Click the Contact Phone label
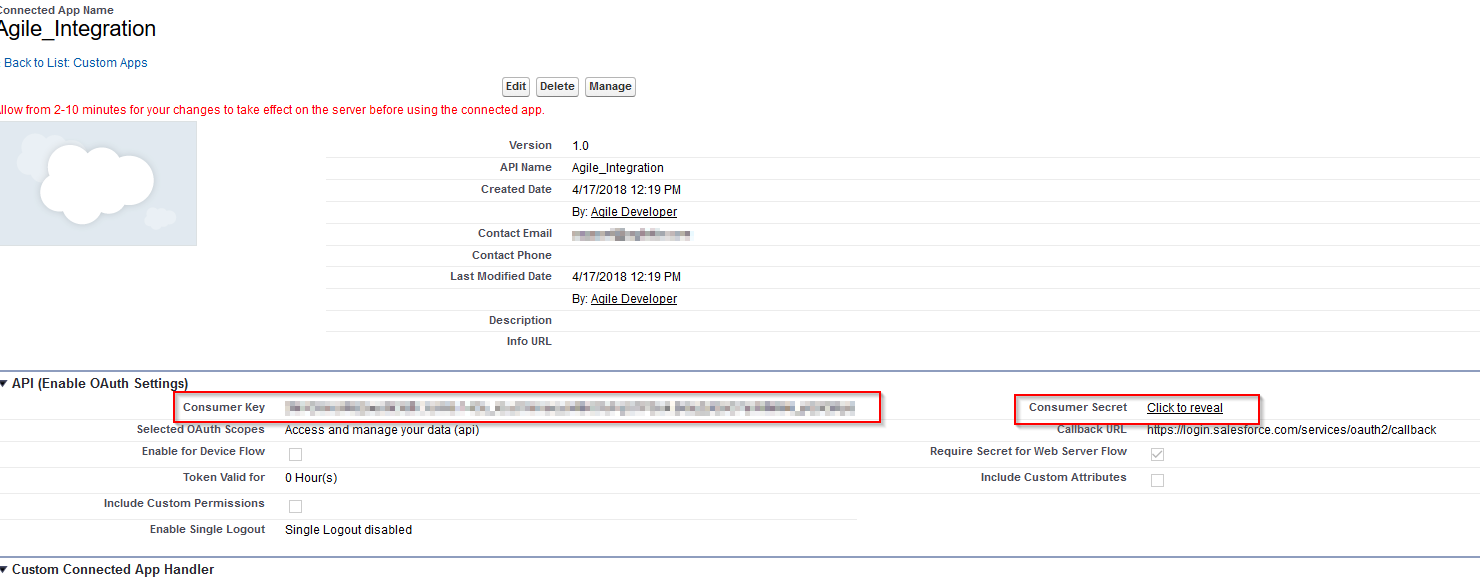Screen dimensions: 1480x588 point(512,256)
